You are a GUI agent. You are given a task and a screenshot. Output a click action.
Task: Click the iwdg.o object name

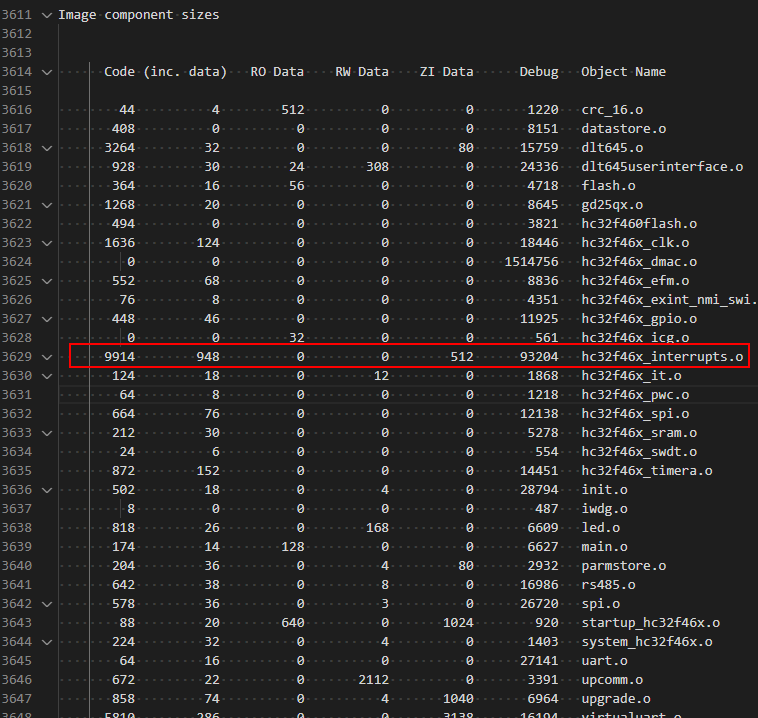click(x=604, y=509)
